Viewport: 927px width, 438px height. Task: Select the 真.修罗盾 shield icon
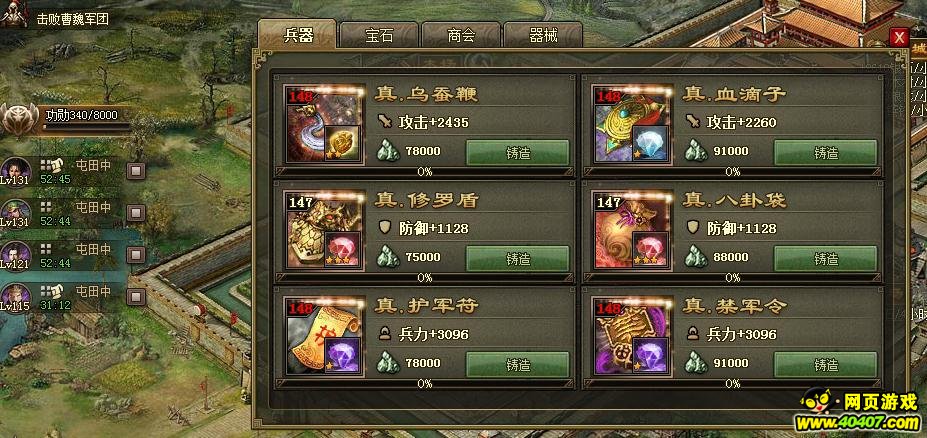pyautogui.click(x=324, y=231)
